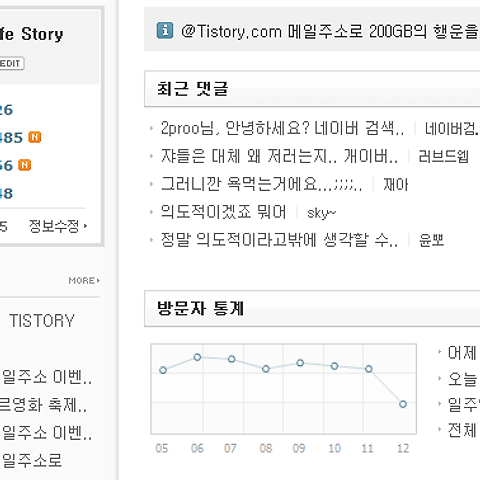480x480 pixels.
Task: Click the orange N badge beside 56
Action: (24, 165)
